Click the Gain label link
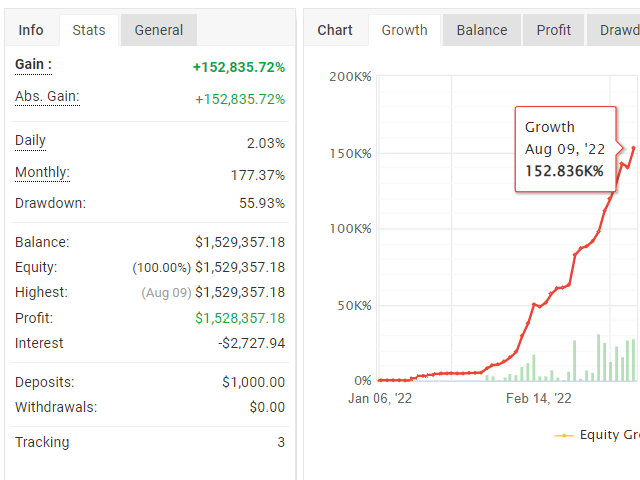Viewport: 640px width, 480px height. pos(33,65)
